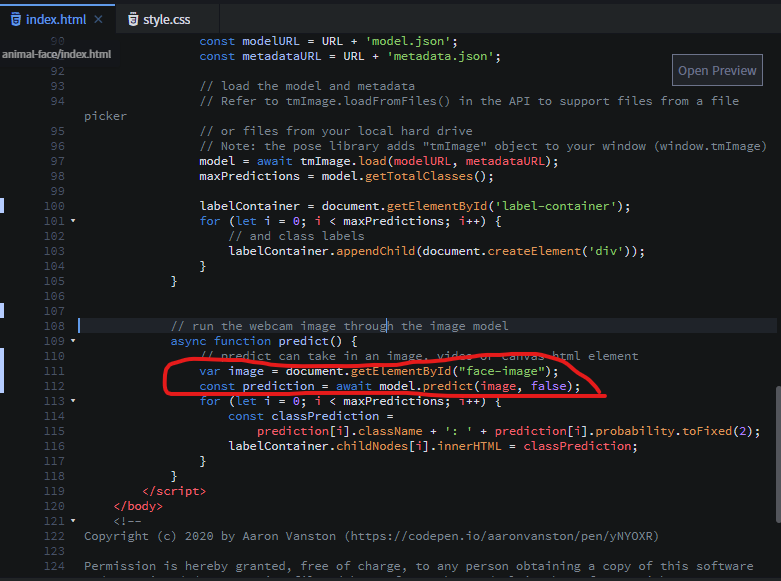Click the closing </body> tag
Viewport: 781px width, 581px height.
tap(138, 506)
